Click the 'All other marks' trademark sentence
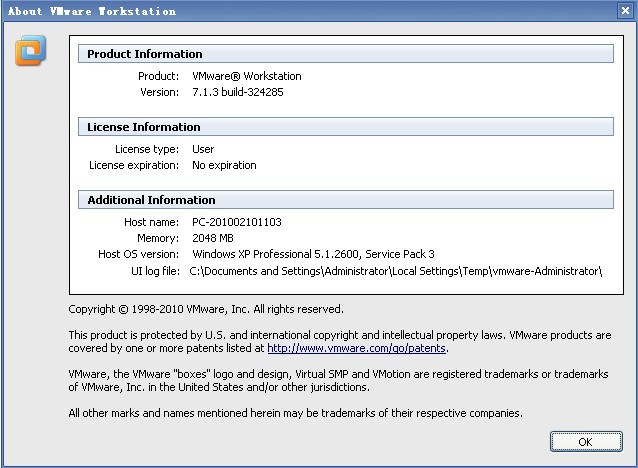 click(295, 413)
